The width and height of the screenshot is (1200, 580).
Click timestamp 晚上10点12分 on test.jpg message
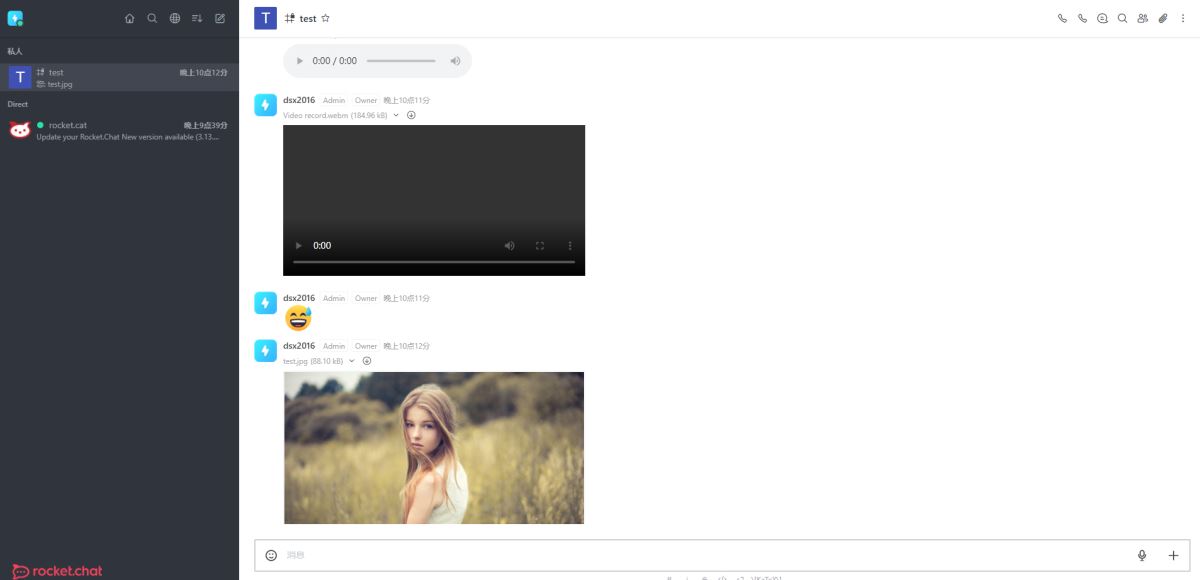coord(406,346)
